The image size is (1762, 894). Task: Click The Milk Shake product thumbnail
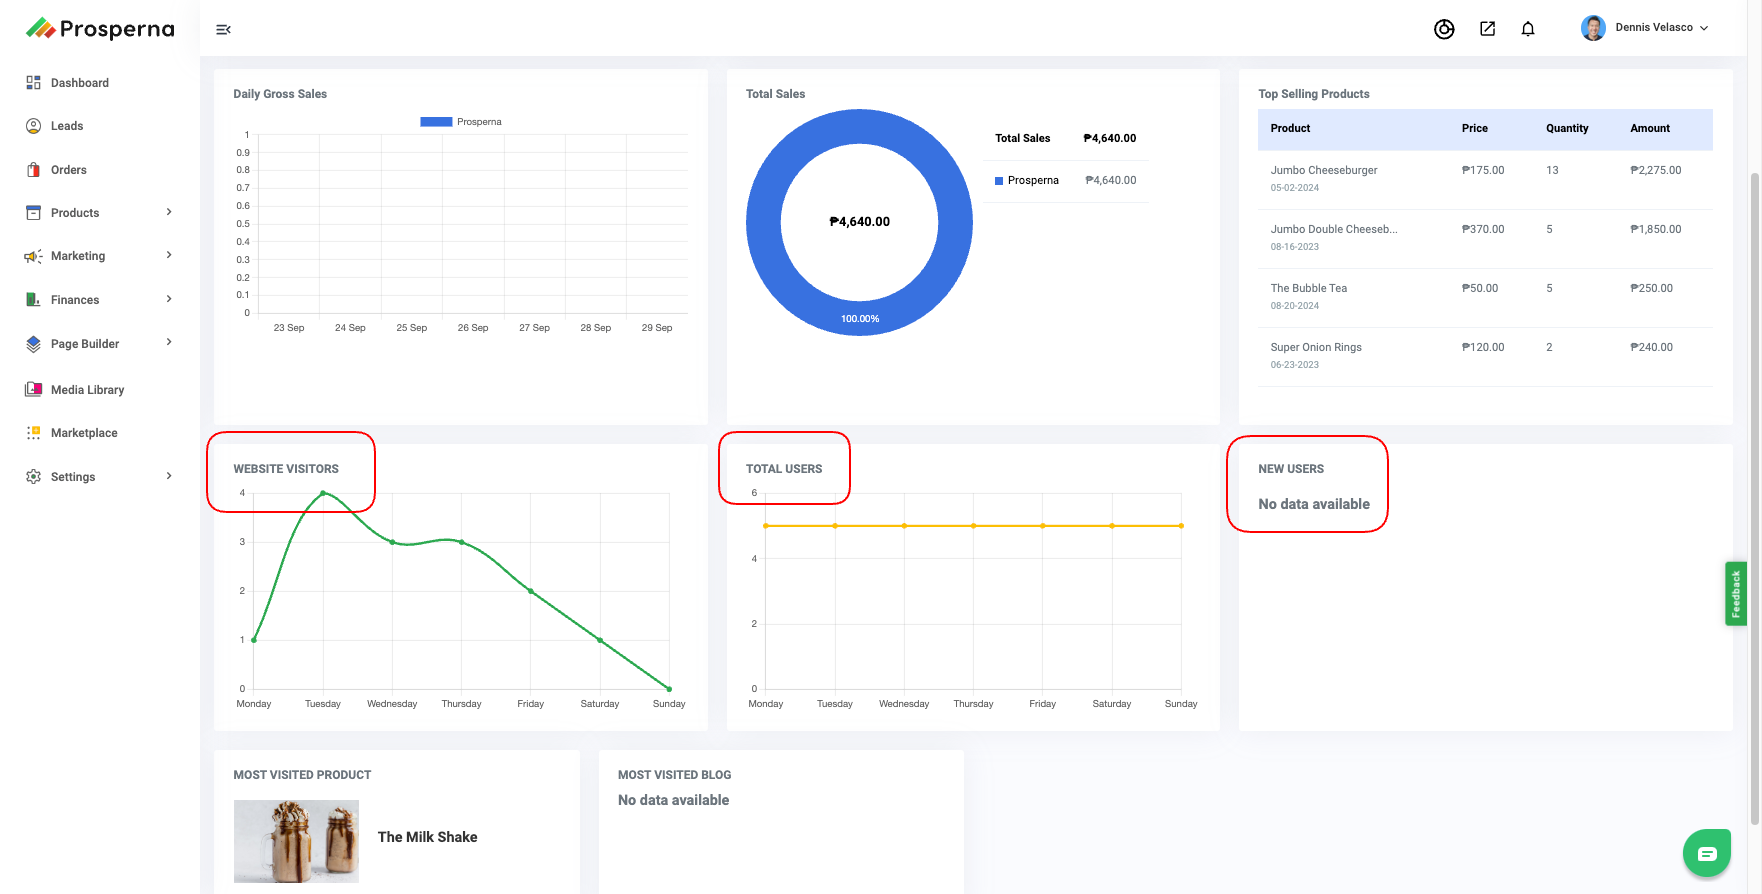click(x=296, y=841)
